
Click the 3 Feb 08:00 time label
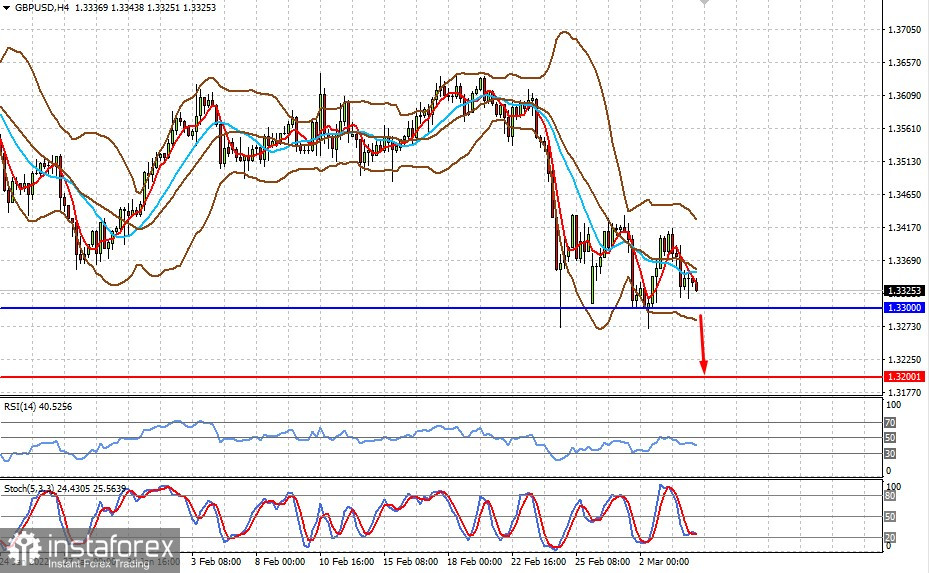216,561
